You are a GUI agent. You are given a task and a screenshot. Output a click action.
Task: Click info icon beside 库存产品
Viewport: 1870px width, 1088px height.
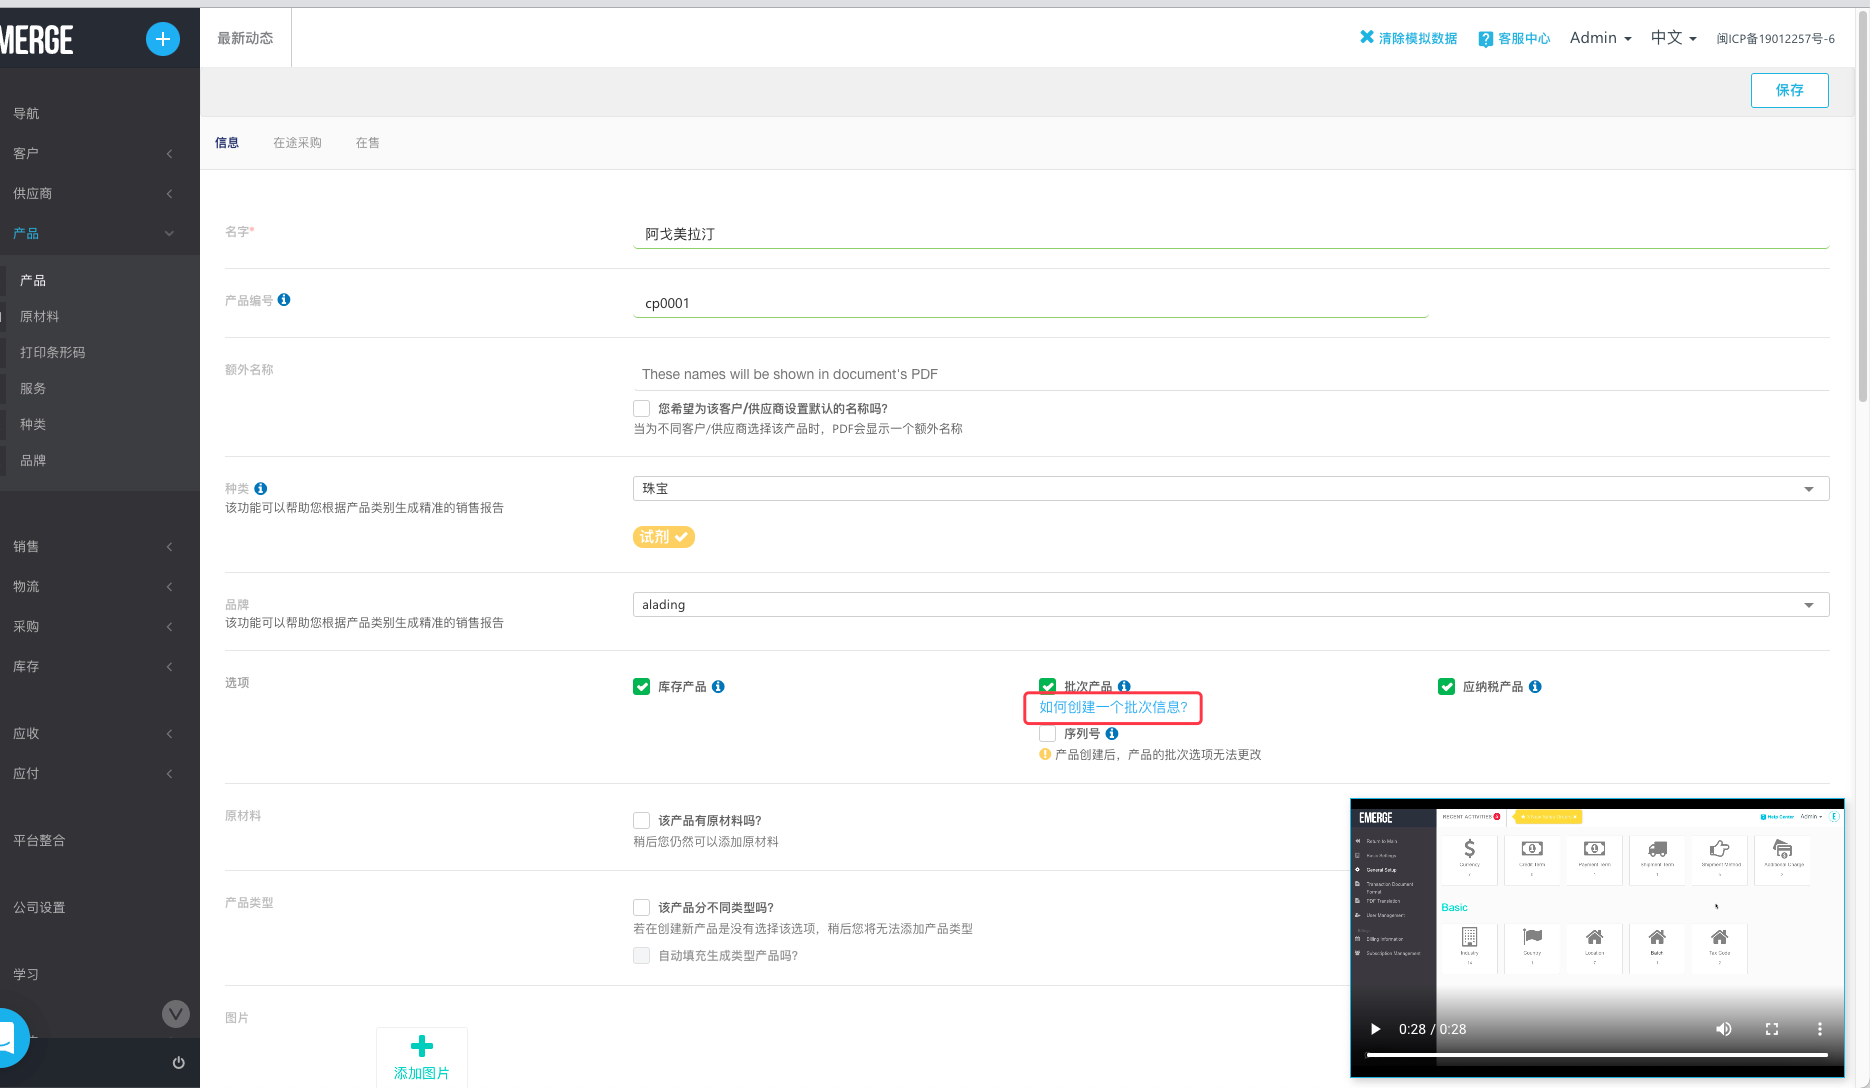[x=718, y=686]
